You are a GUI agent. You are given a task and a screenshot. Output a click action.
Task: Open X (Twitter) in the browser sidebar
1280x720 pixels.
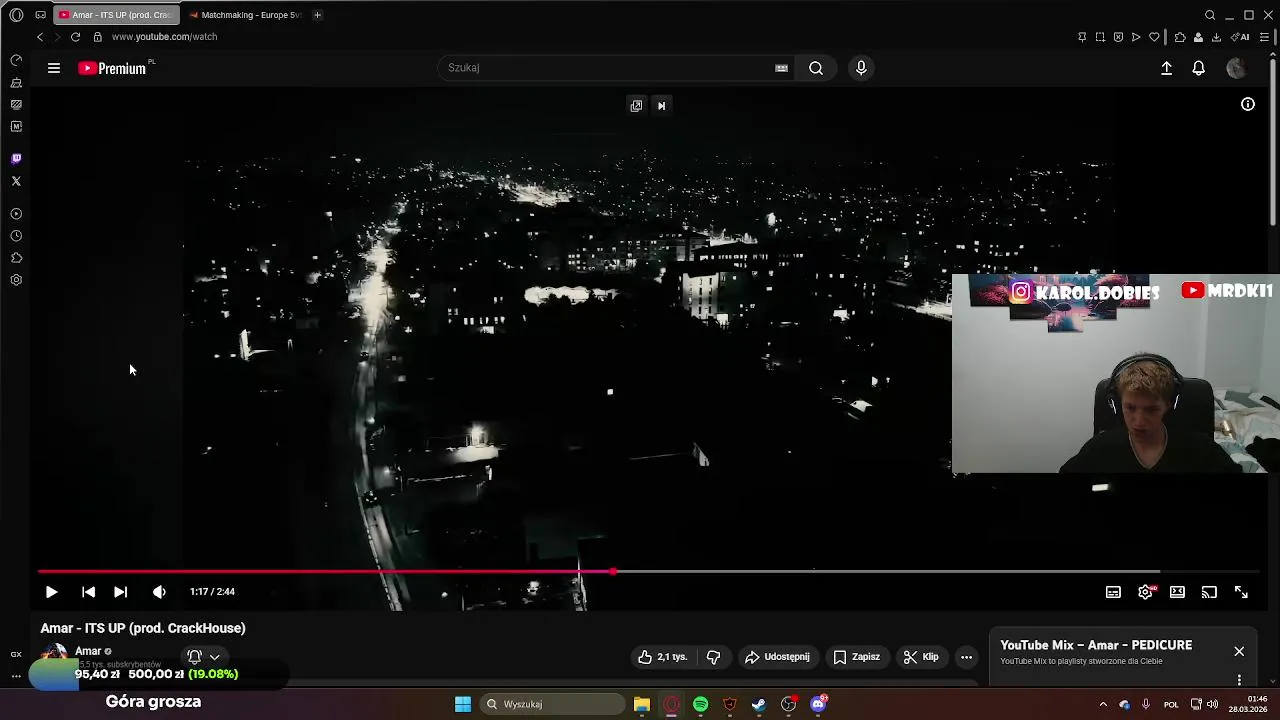point(16,181)
